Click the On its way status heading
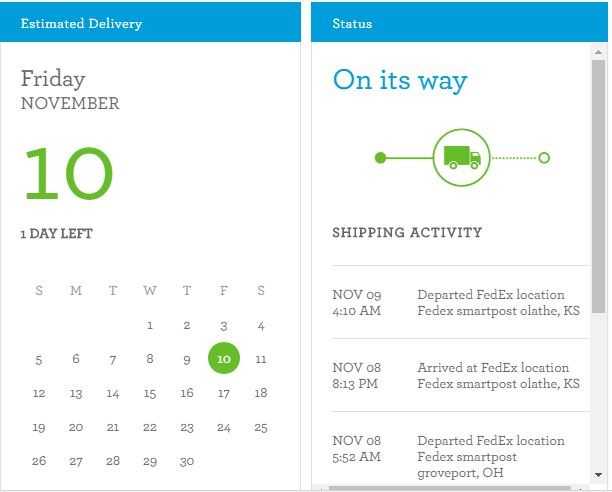 tap(400, 81)
